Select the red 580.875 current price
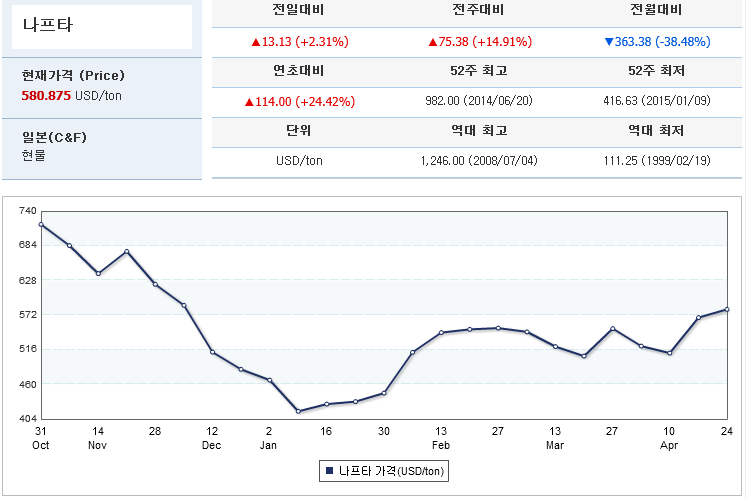 47,94
